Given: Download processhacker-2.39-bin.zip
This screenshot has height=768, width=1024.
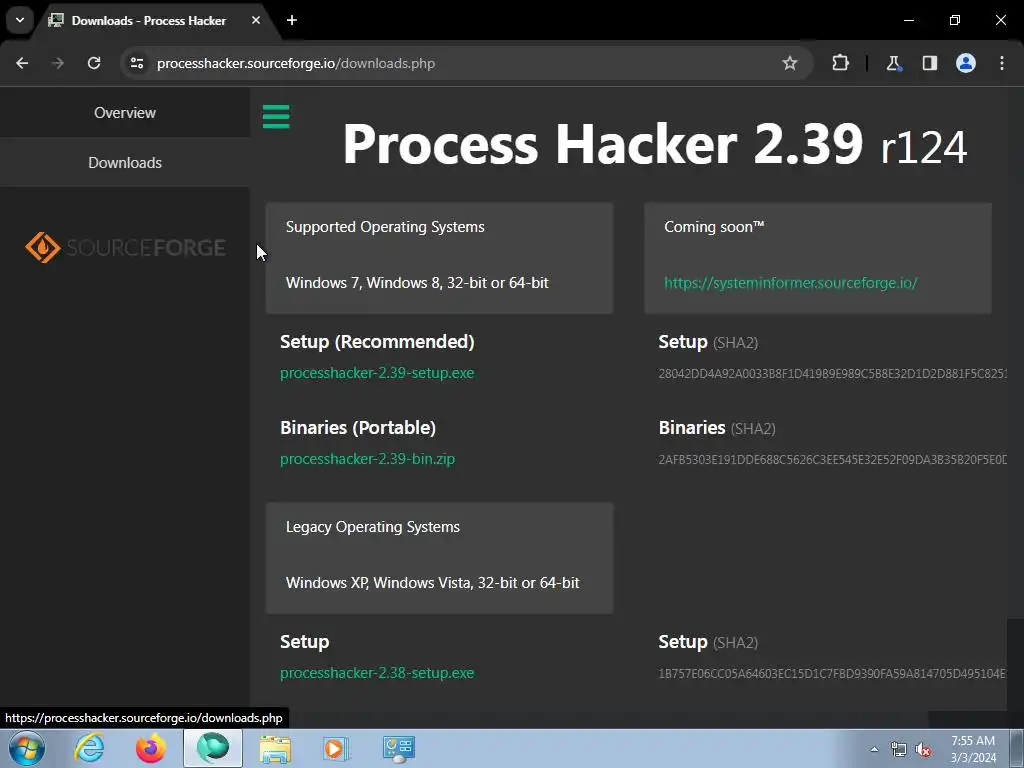Looking at the screenshot, I should tap(367, 459).
